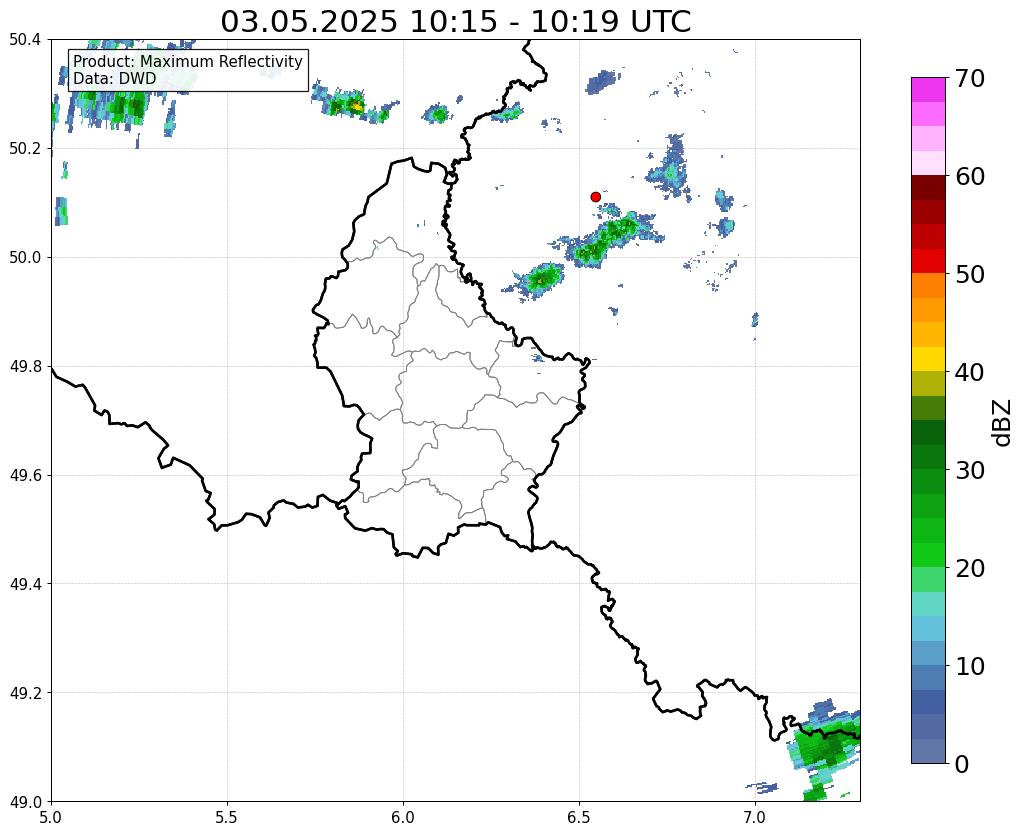Click the 5.5 longitude tick label

tap(227, 817)
